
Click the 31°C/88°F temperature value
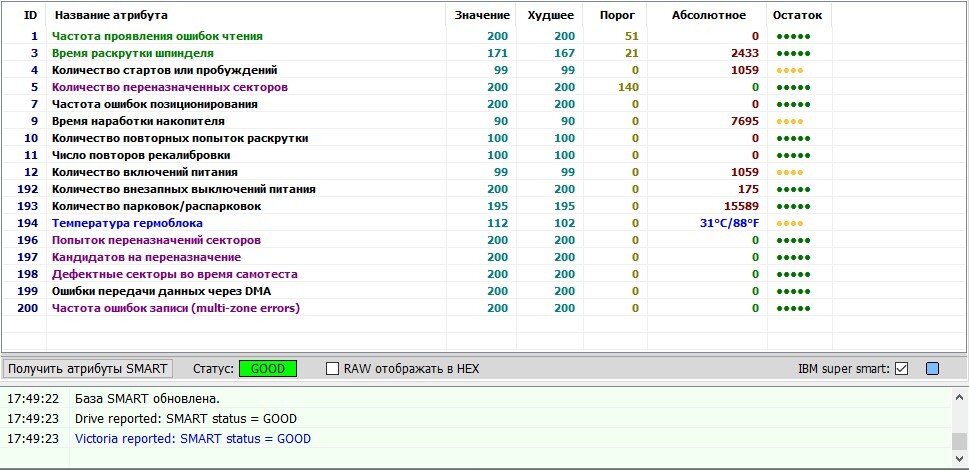pyautogui.click(x=729, y=223)
